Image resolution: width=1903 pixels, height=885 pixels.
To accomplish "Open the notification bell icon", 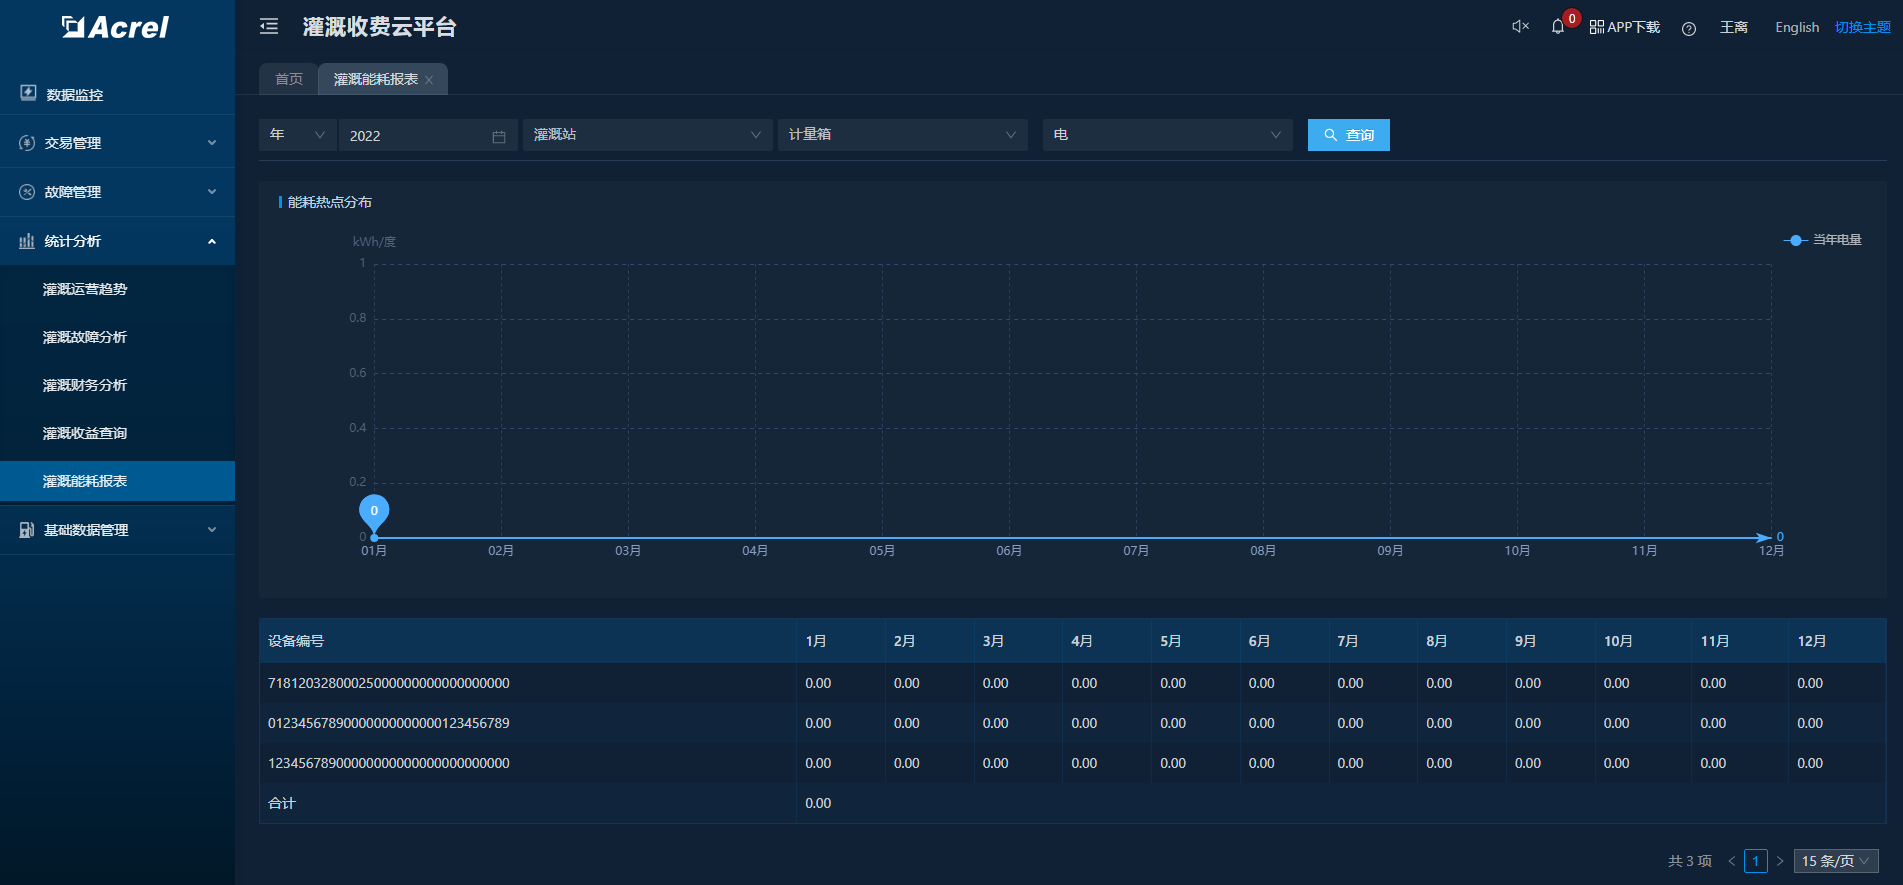I will coord(1557,27).
